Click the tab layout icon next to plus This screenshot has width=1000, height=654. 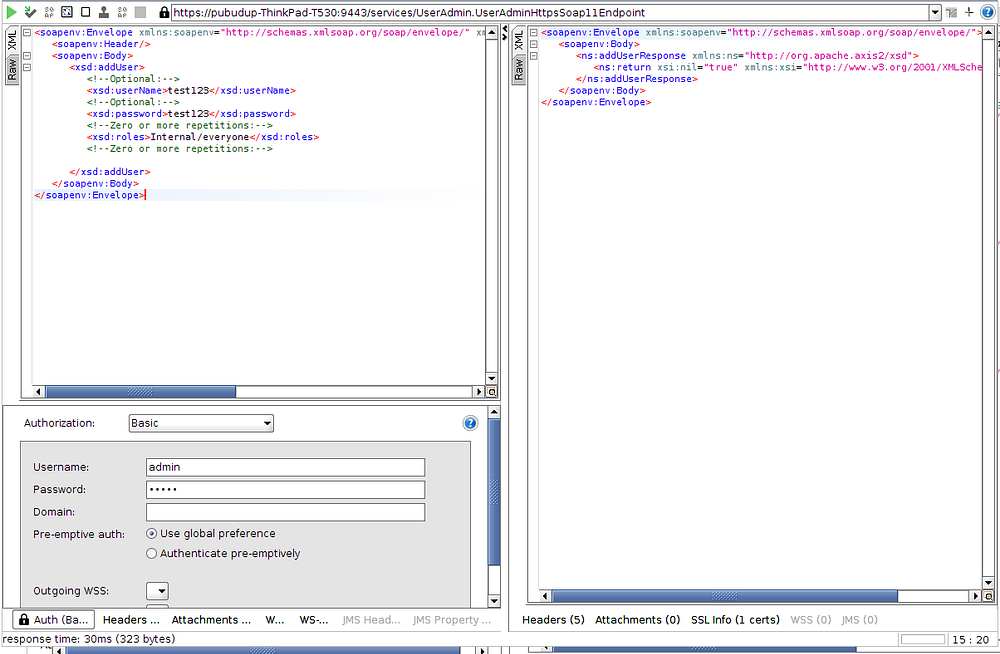(952, 12)
